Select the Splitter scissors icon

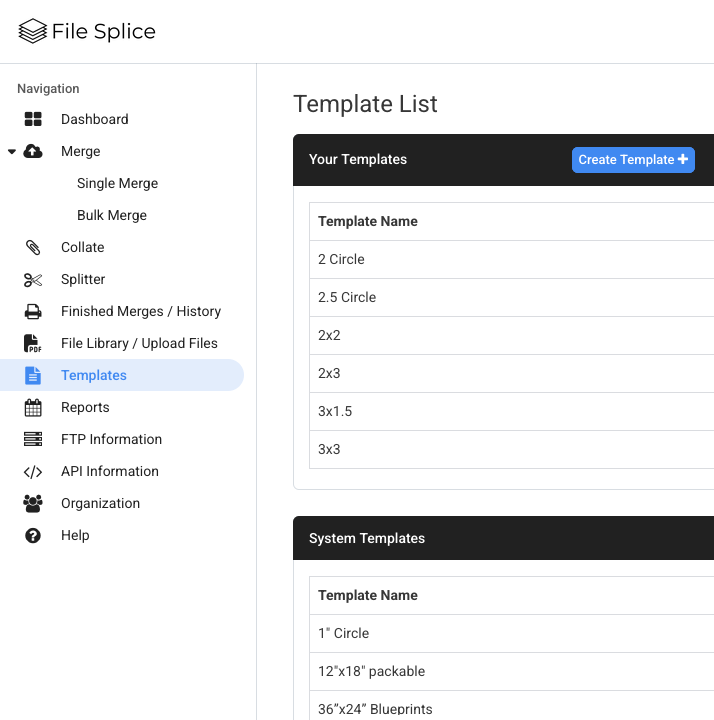(33, 280)
